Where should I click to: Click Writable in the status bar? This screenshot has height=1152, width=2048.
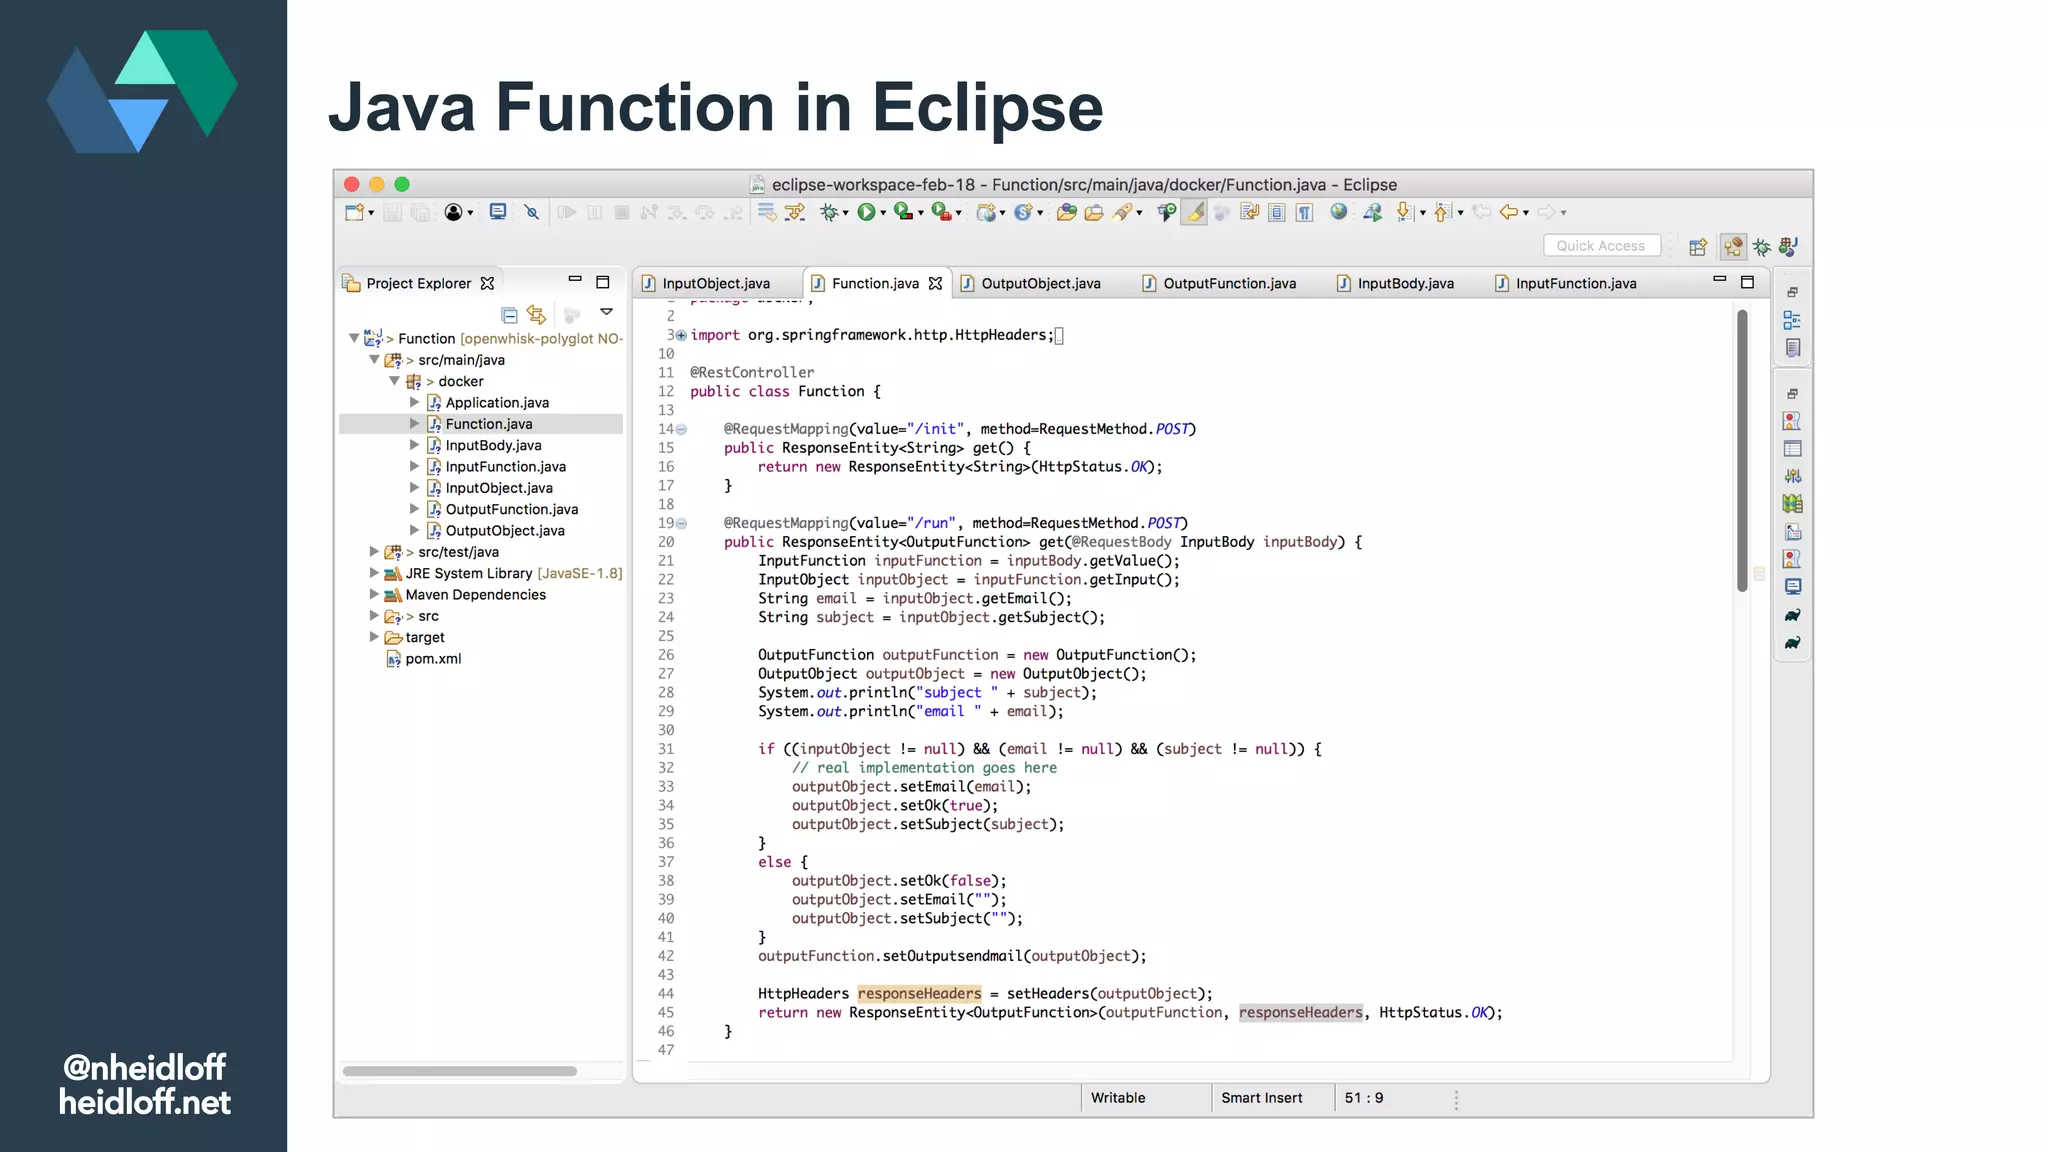click(x=1118, y=1098)
